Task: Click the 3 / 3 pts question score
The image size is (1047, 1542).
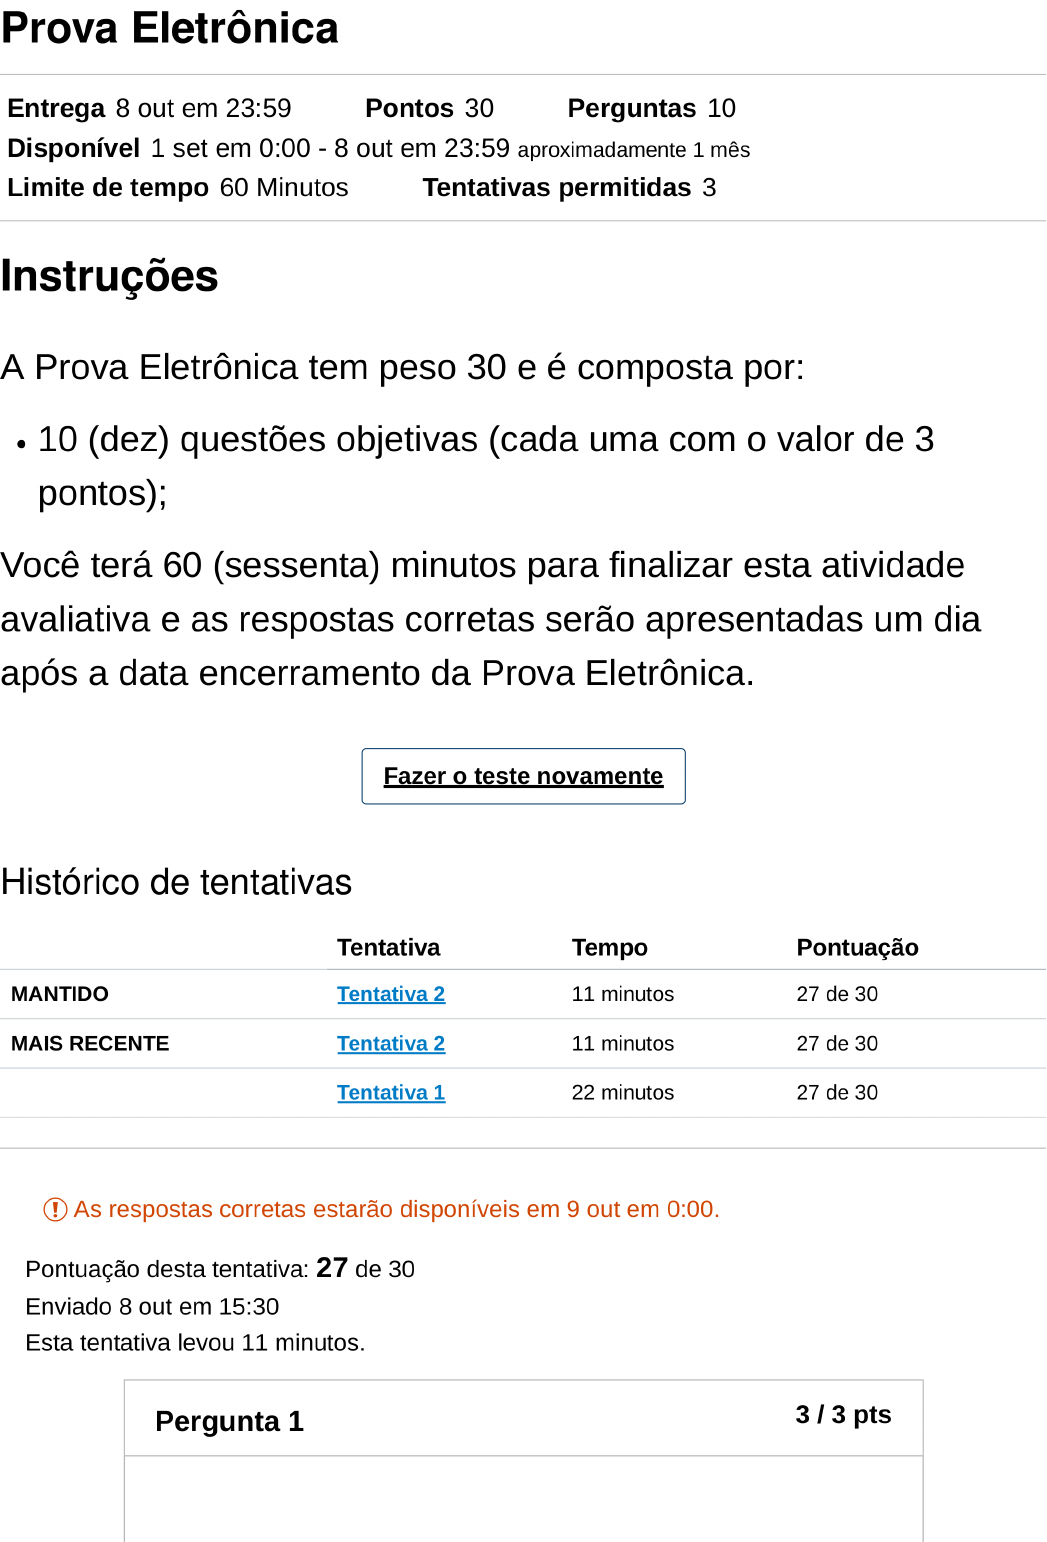Action: (x=843, y=1415)
